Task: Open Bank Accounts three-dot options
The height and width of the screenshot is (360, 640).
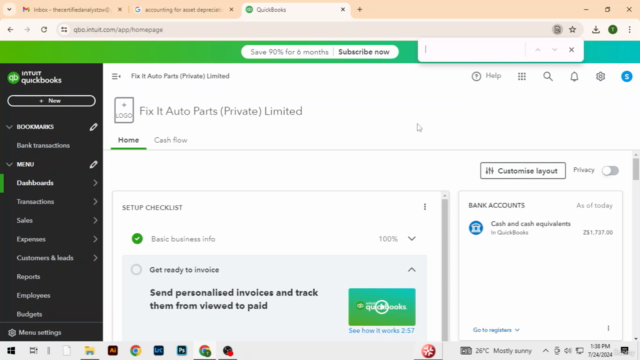Action: point(608,329)
